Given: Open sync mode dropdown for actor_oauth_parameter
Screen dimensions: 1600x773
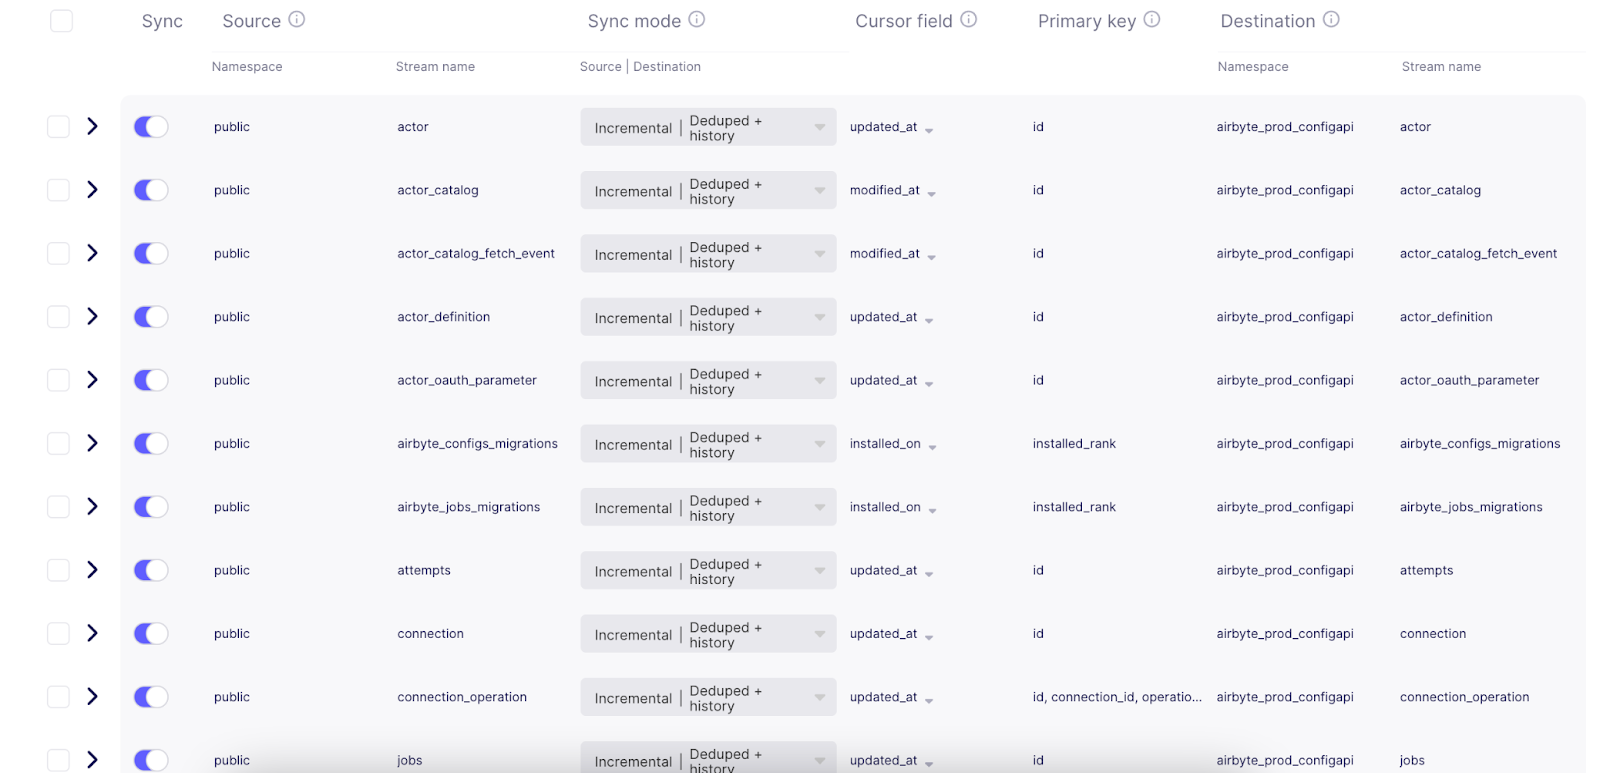Looking at the screenshot, I should (x=708, y=380).
